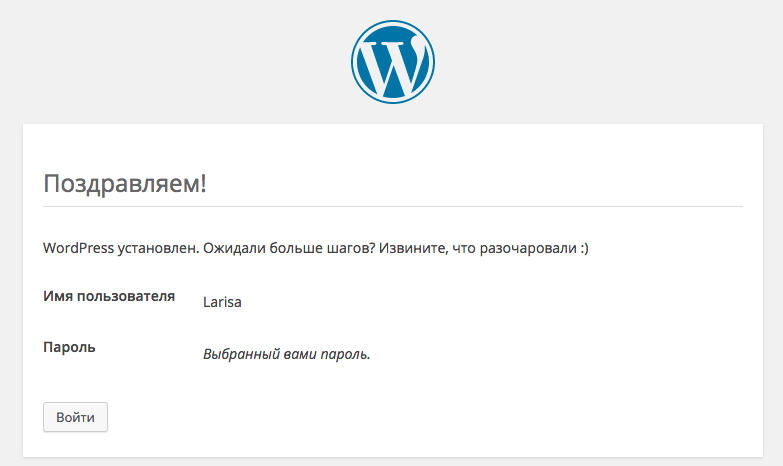
Task: Click the smiley at the message end
Action: coord(582,247)
